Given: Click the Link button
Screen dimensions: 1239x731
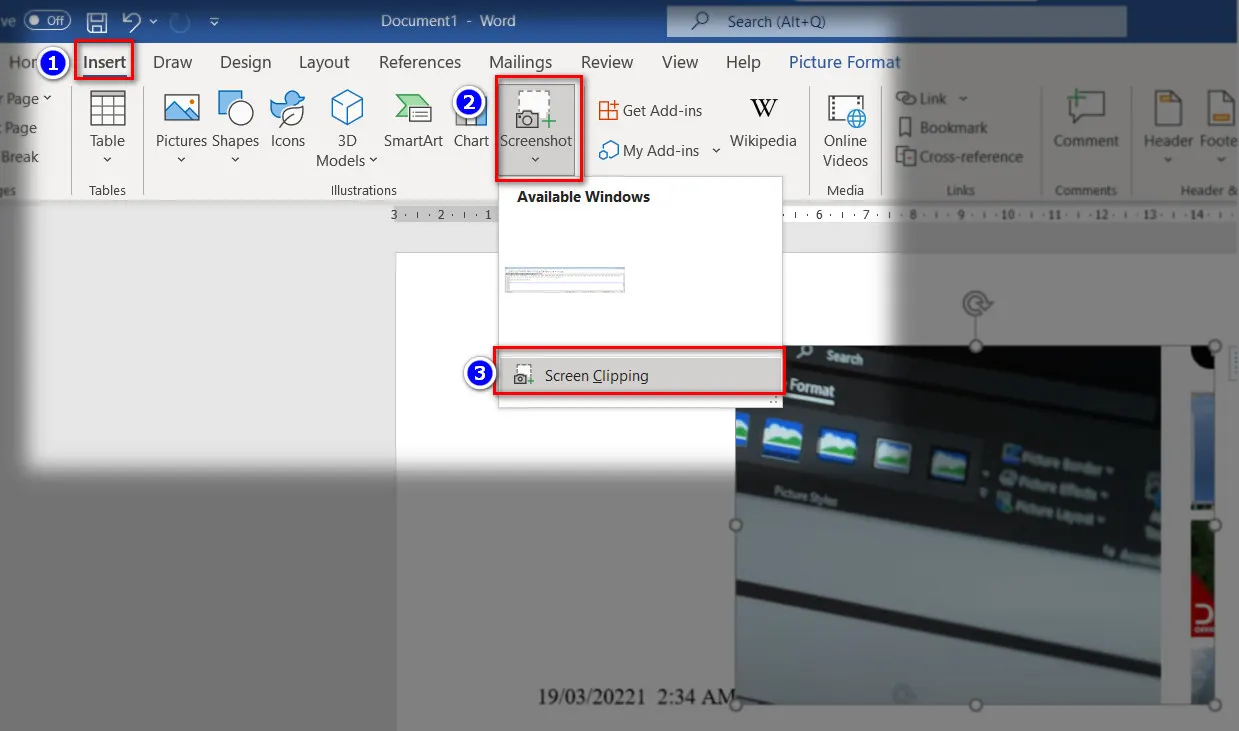Looking at the screenshot, I should (x=921, y=98).
